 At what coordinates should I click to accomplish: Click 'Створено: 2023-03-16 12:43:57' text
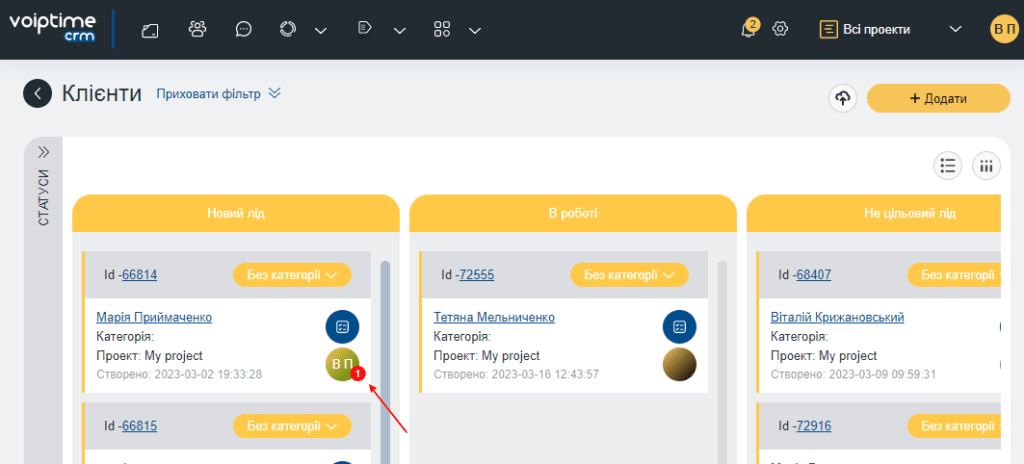coord(516,375)
